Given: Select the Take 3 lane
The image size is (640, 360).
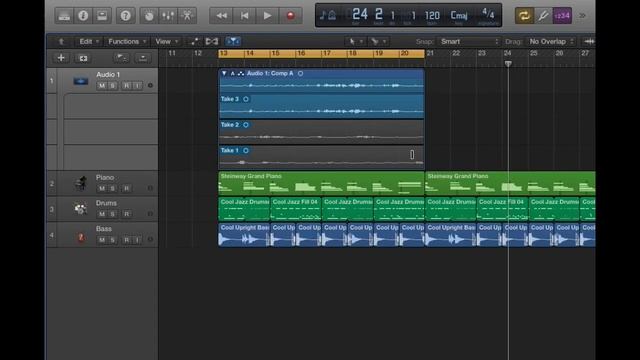Looking at the screenshot, I should point(321,106).
